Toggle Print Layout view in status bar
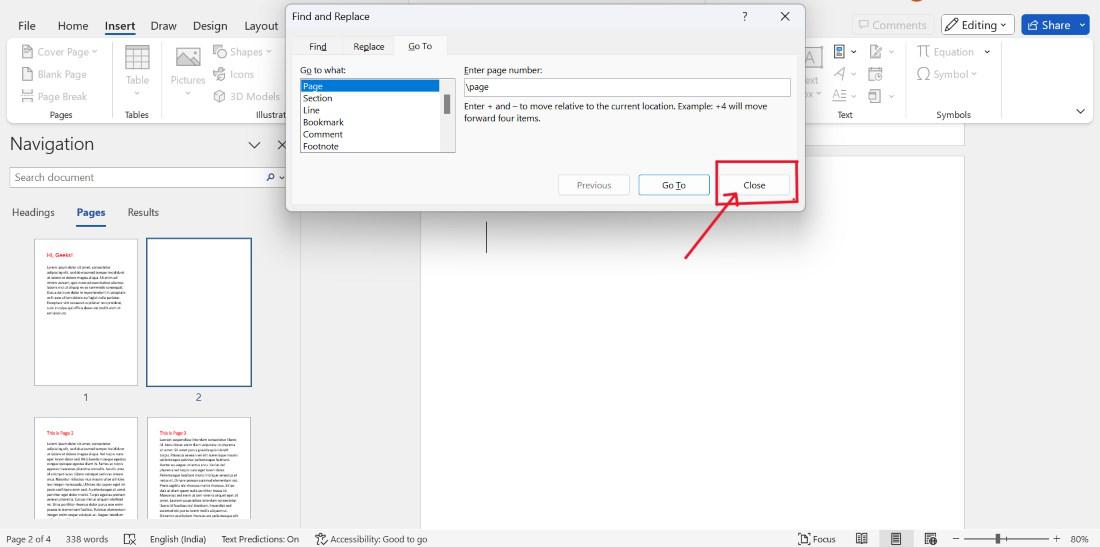 [896, 539]
